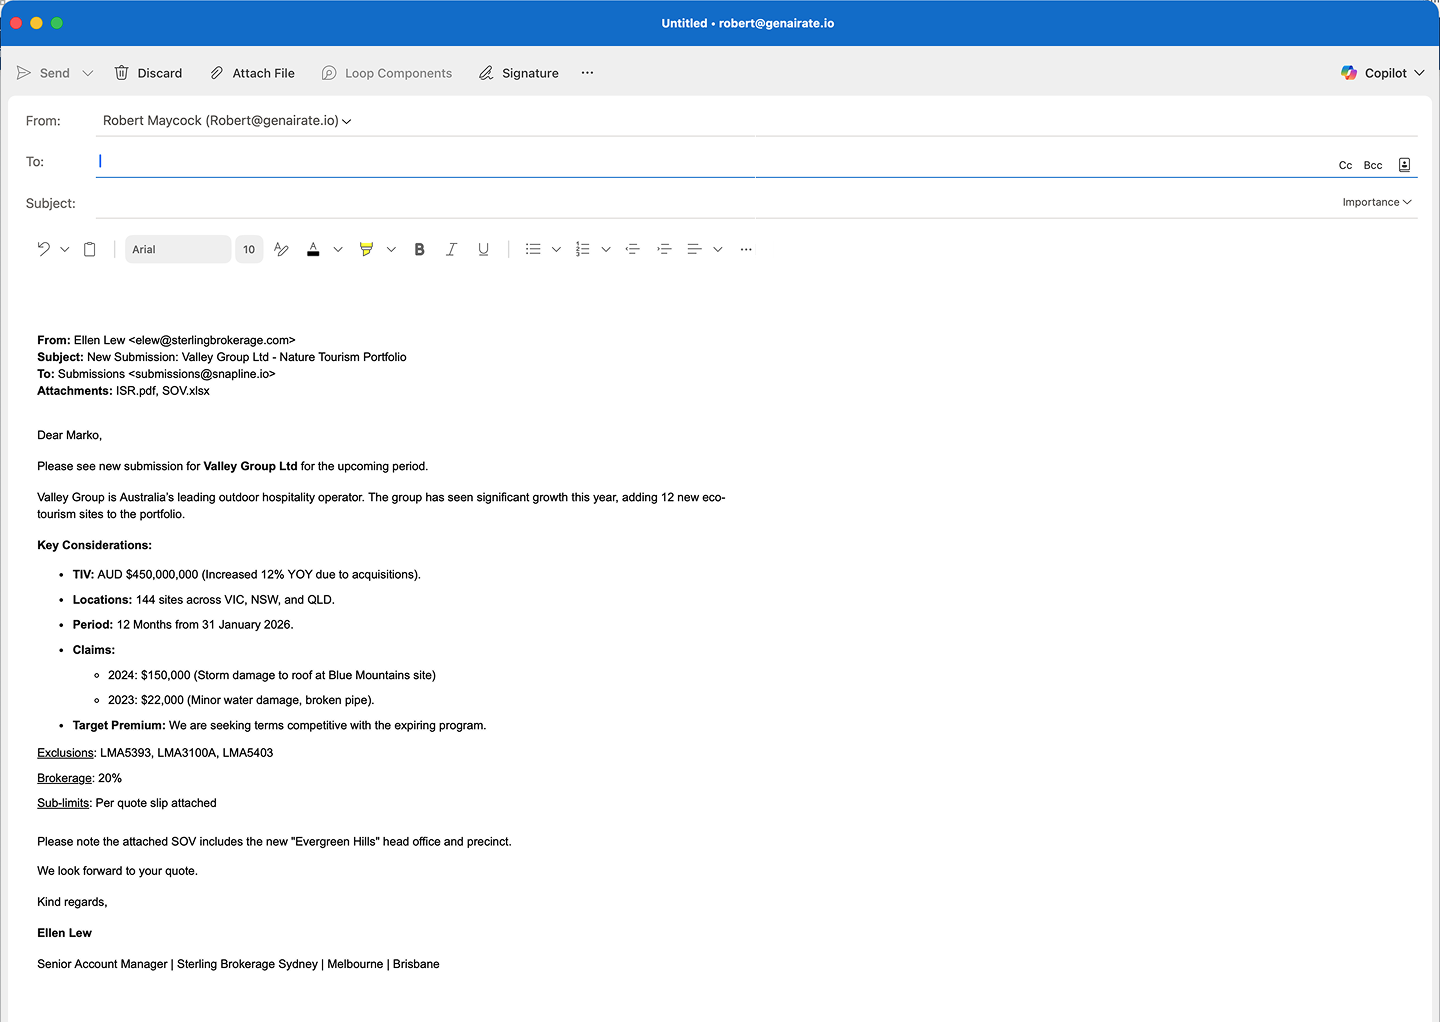
Task: Click the underlined "Exclusions" text
Action: pyautogui.click(x=66, y=753)
